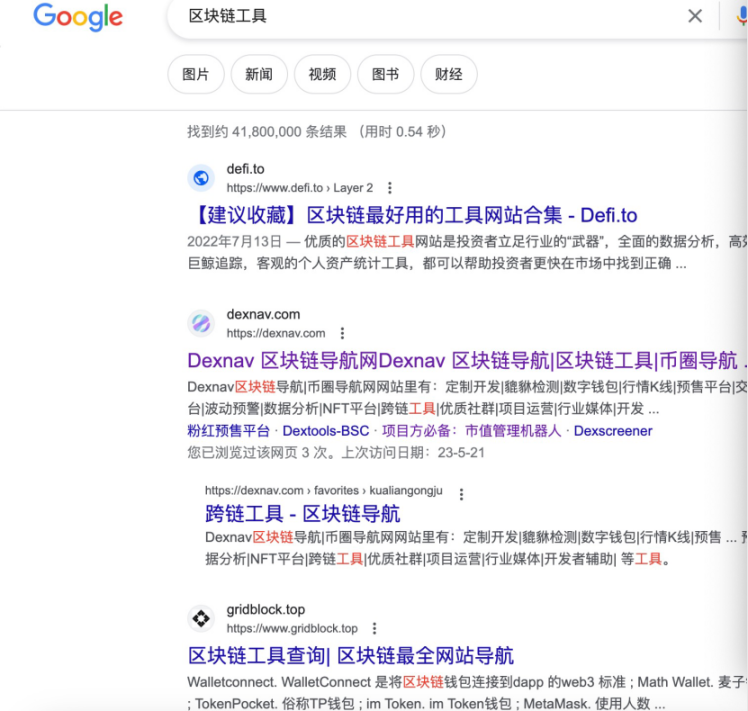The width and height of the screenshot is (748, 711).
Task: Click the defi.to globe favicon
Action: pos(201,178)
